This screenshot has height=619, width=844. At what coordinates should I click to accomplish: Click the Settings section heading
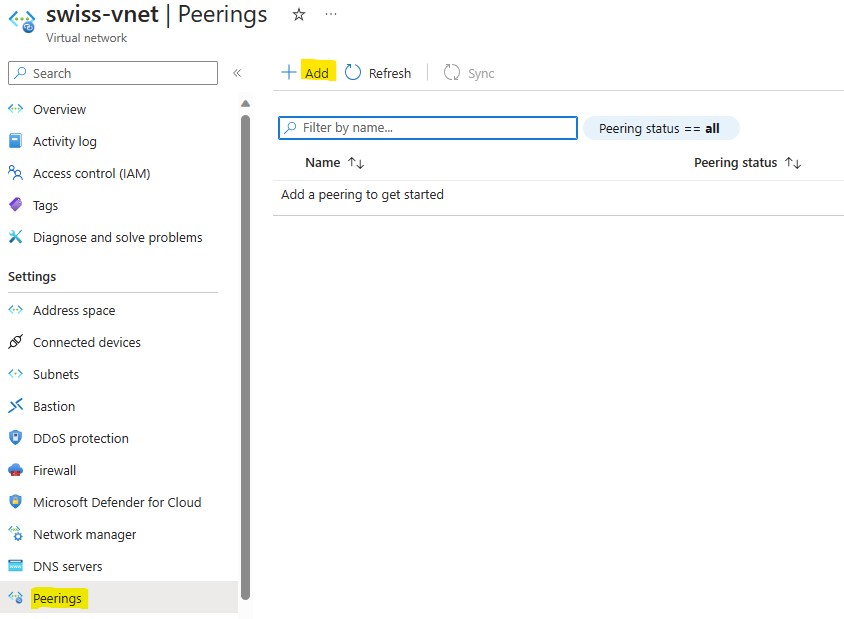(x=32, y=277)
